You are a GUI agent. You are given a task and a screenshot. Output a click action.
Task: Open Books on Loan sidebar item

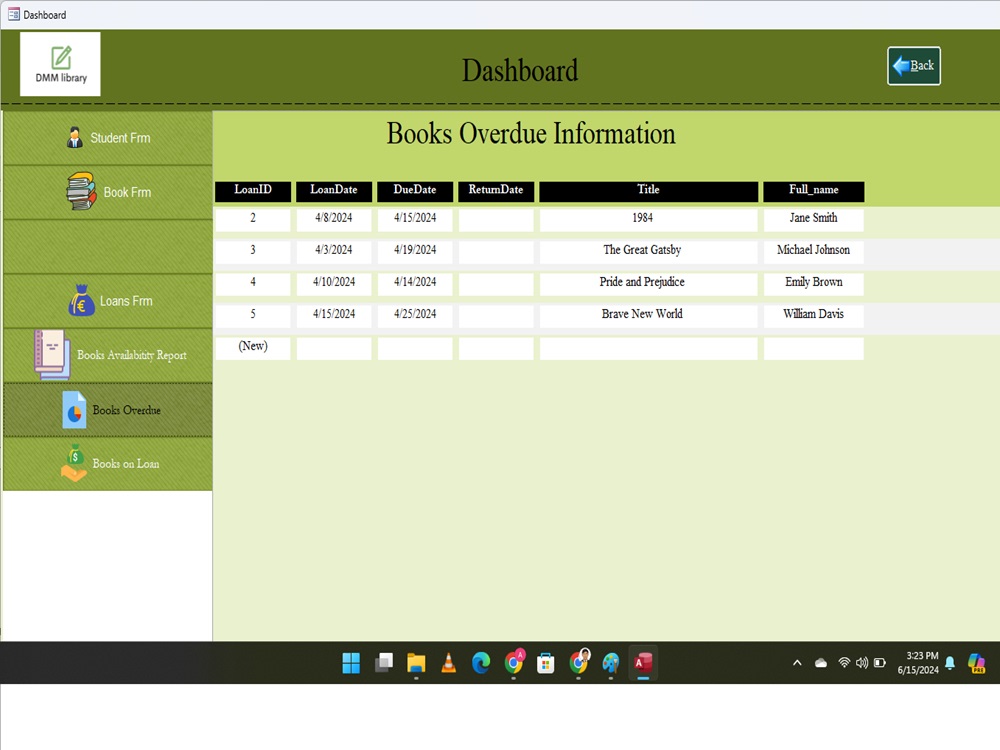pyautogui.click(x=108, y=464)
